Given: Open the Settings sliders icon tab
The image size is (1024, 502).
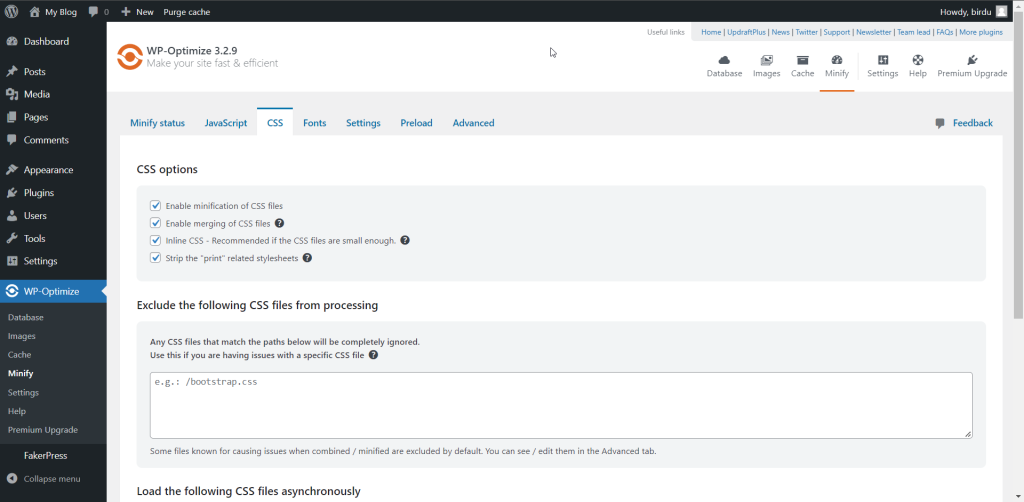Looking at the screenshot, I should [x=883, y=67].
